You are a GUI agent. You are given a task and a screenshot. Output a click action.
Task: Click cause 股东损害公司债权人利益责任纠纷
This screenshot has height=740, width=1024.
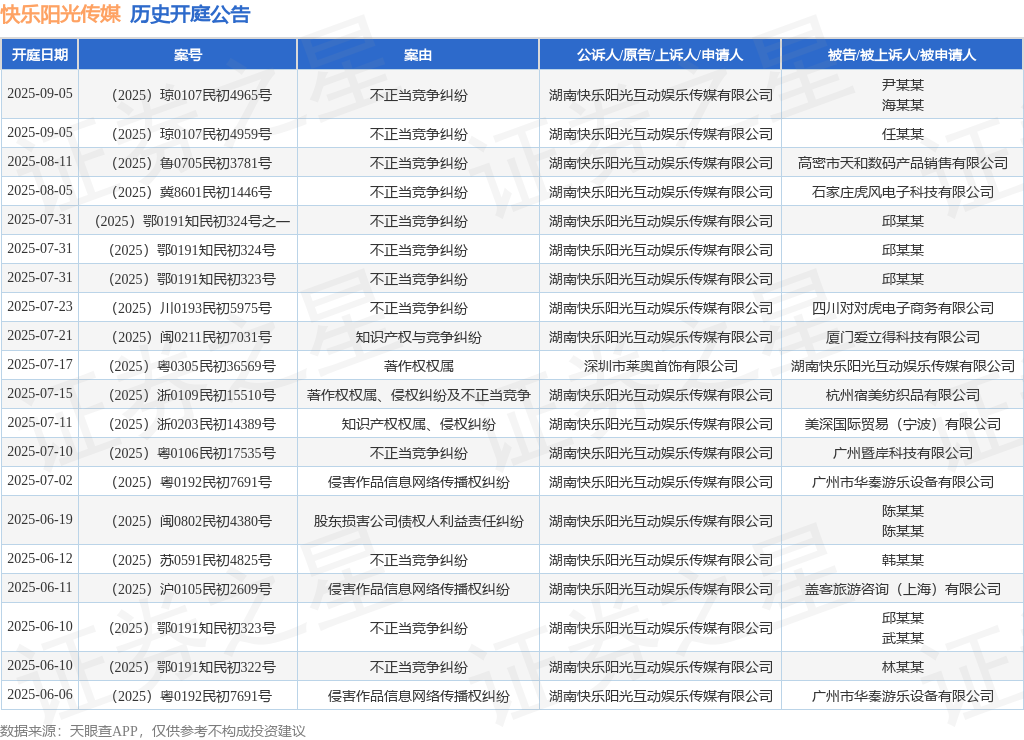point(418,521)
